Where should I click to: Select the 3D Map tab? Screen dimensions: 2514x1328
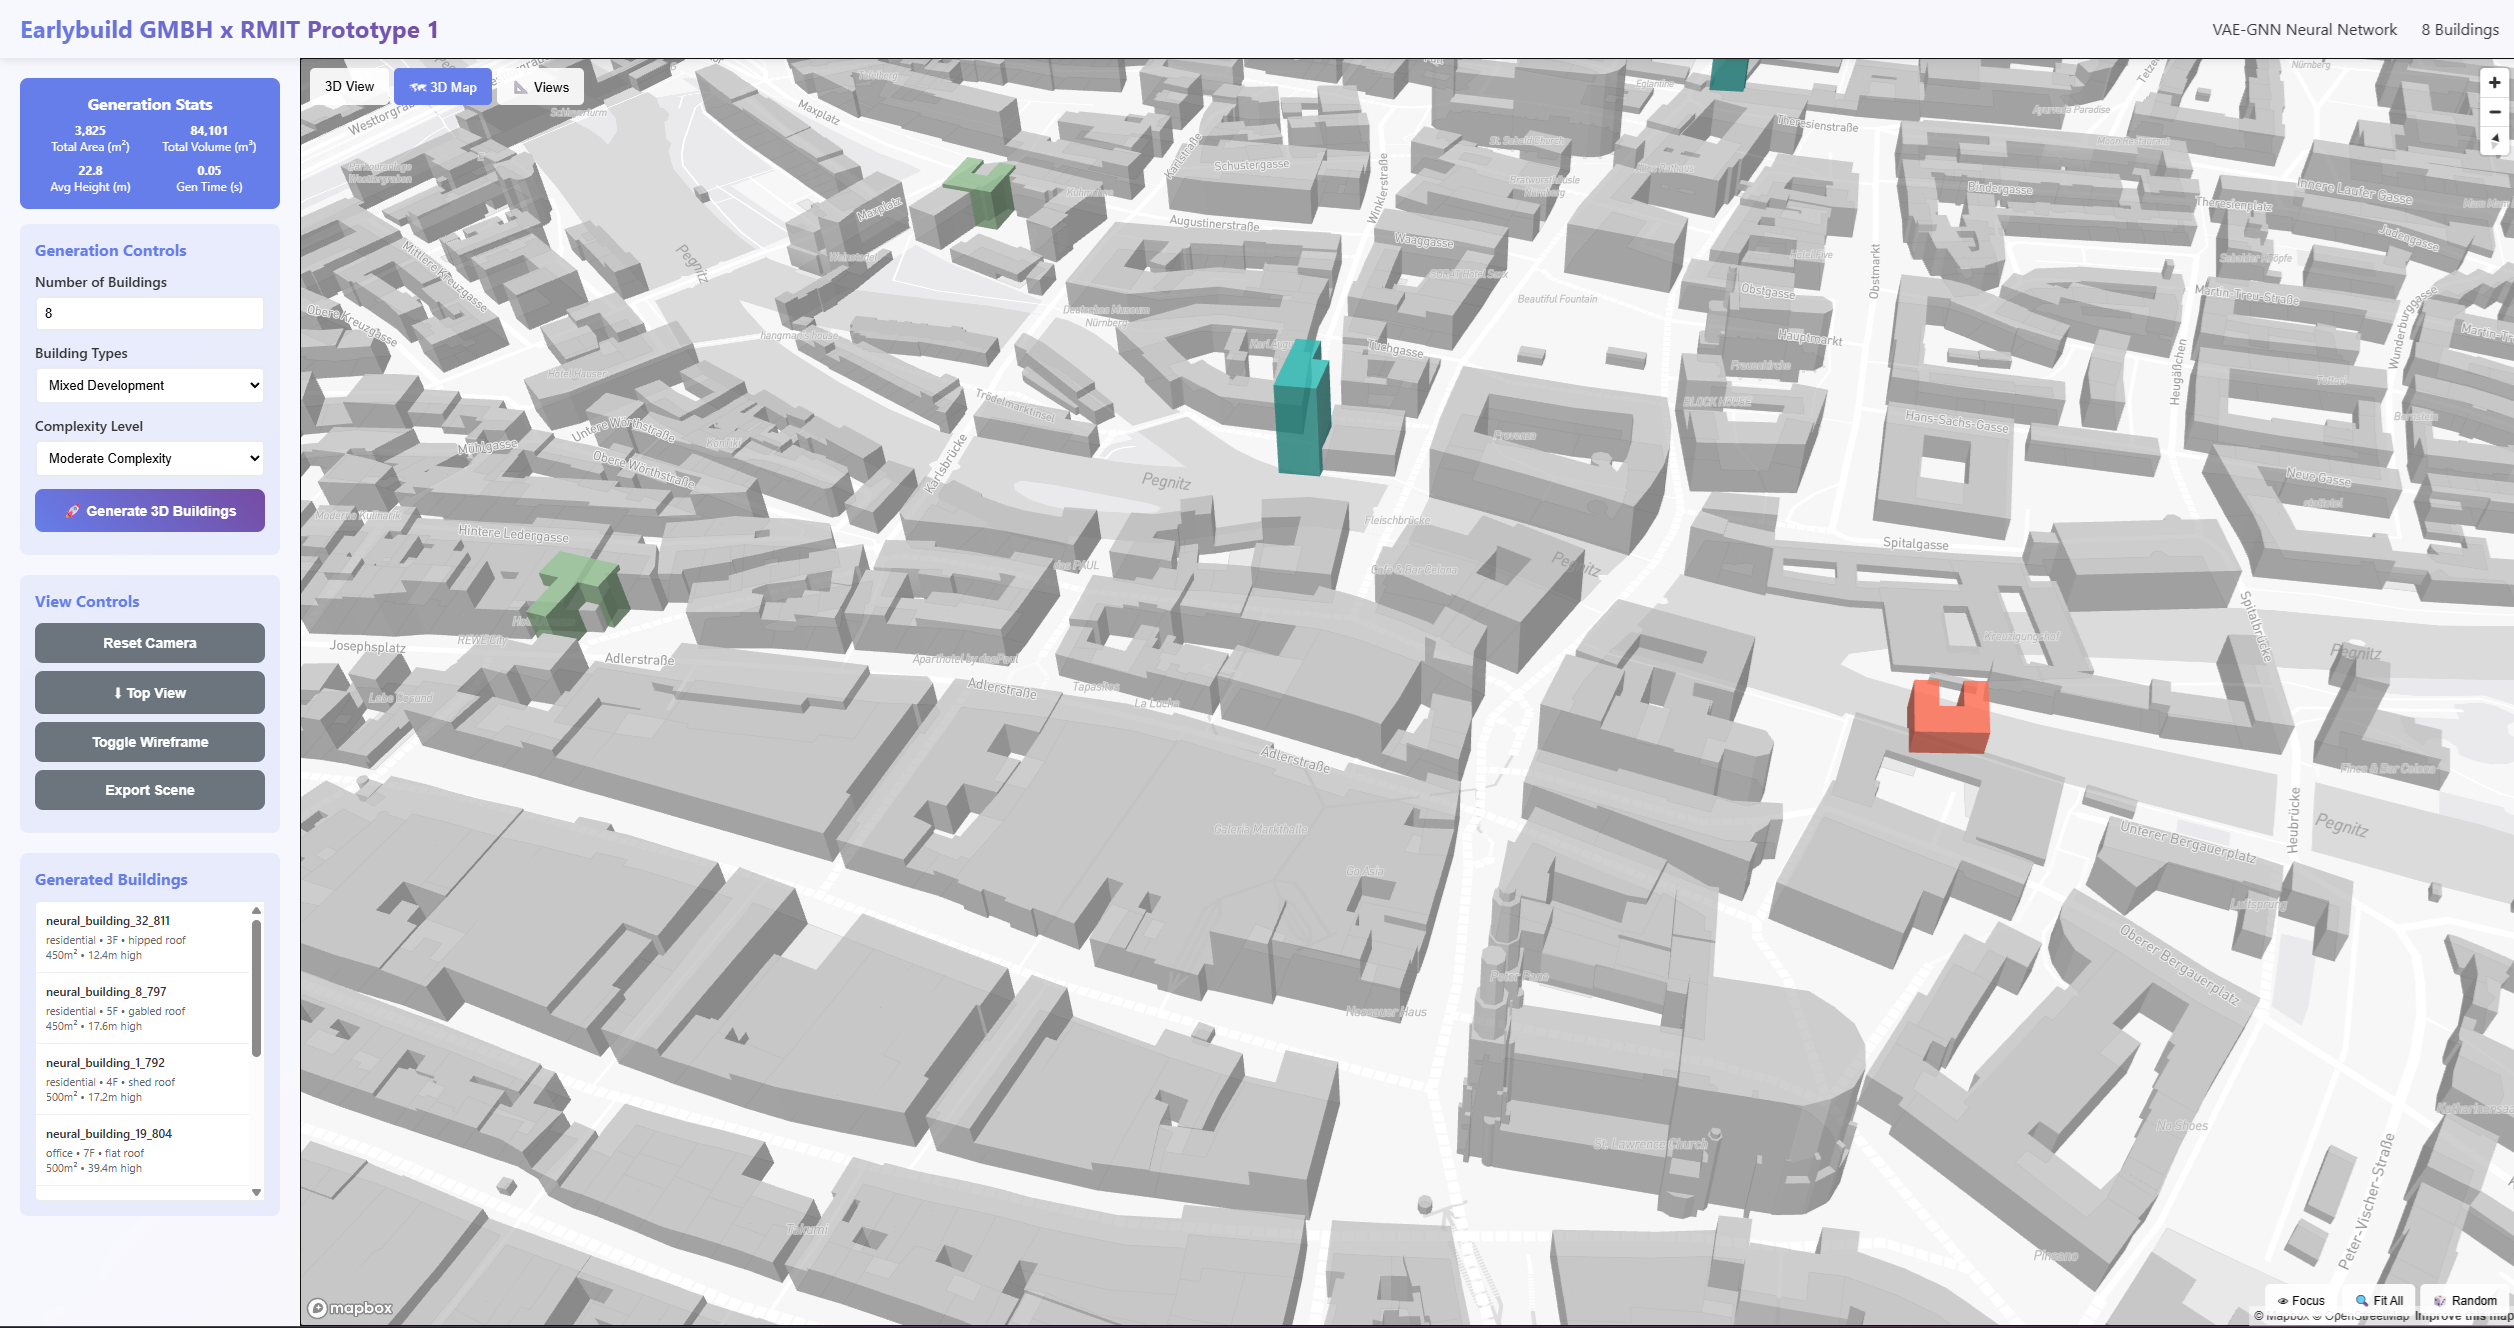443,87
